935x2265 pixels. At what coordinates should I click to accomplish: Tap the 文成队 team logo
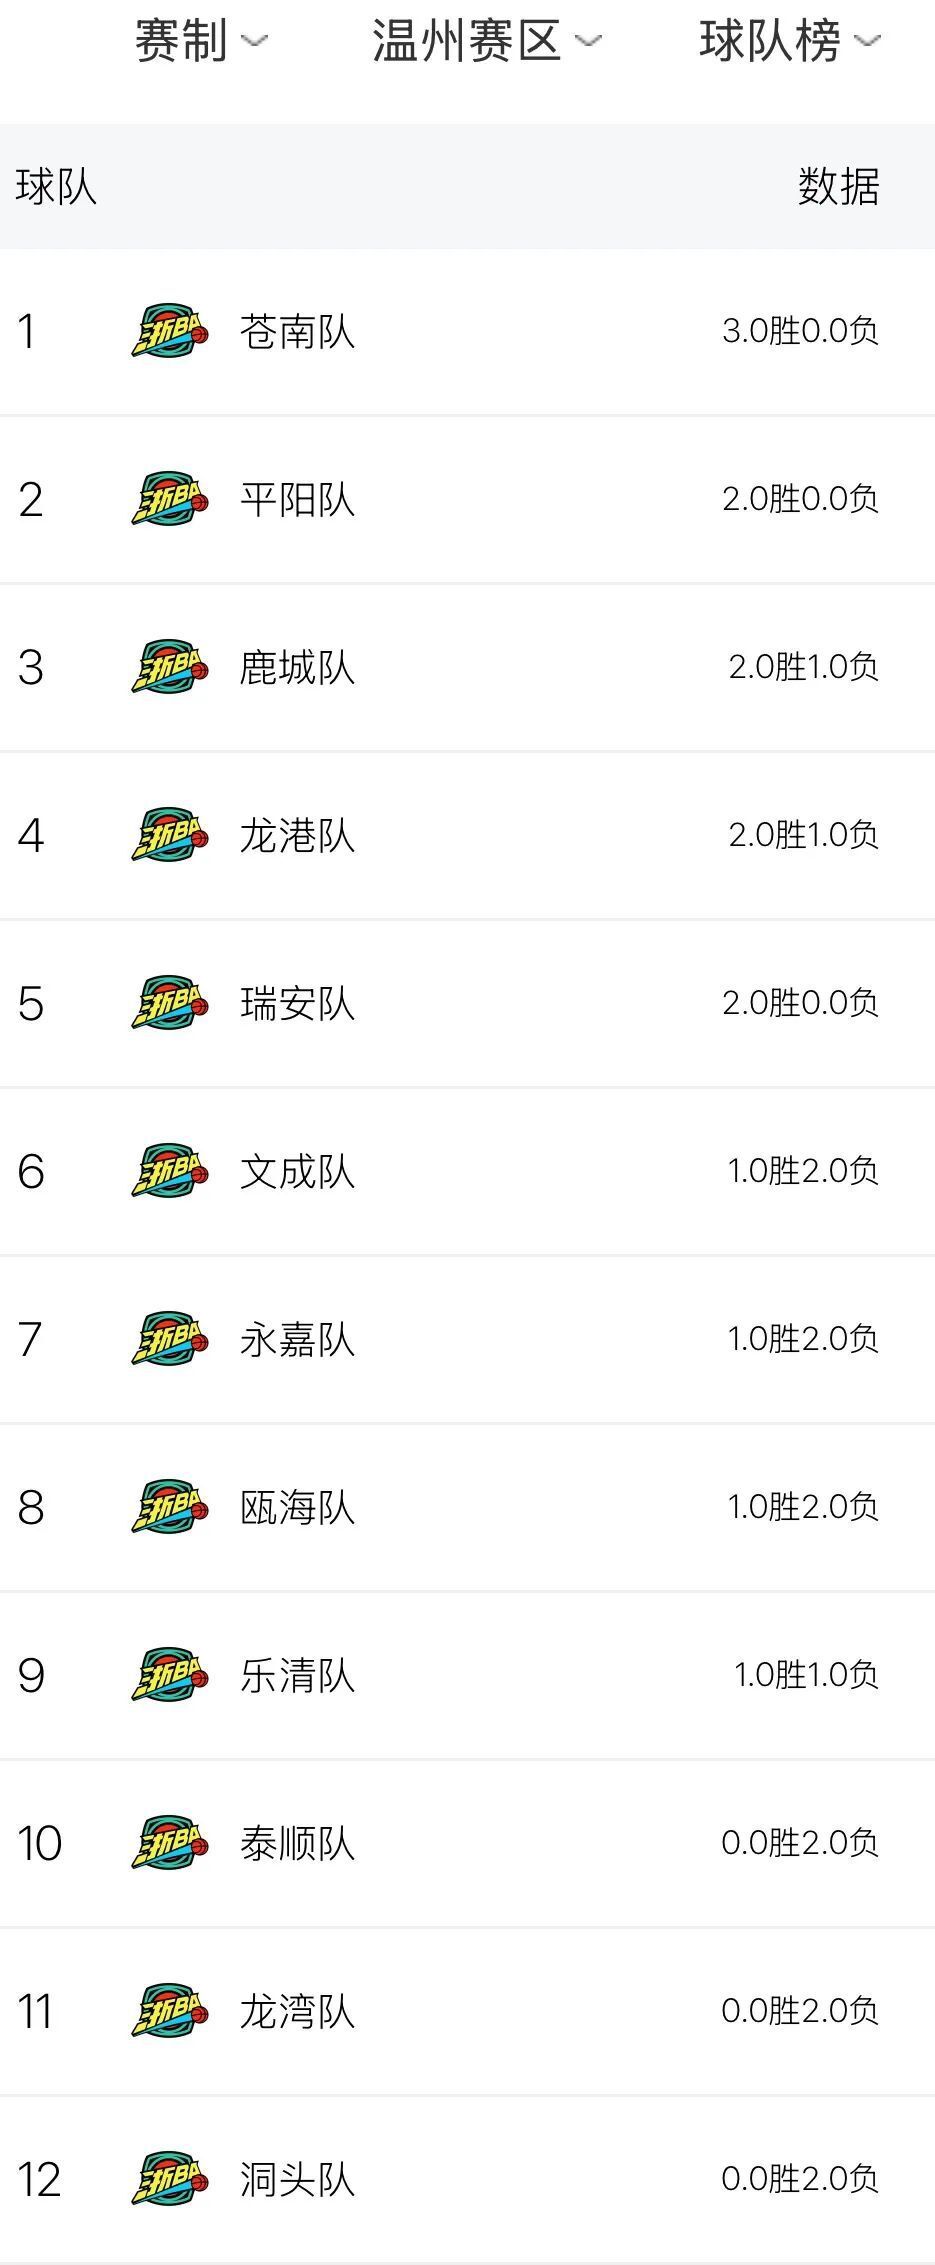[x=170, y=1171]
